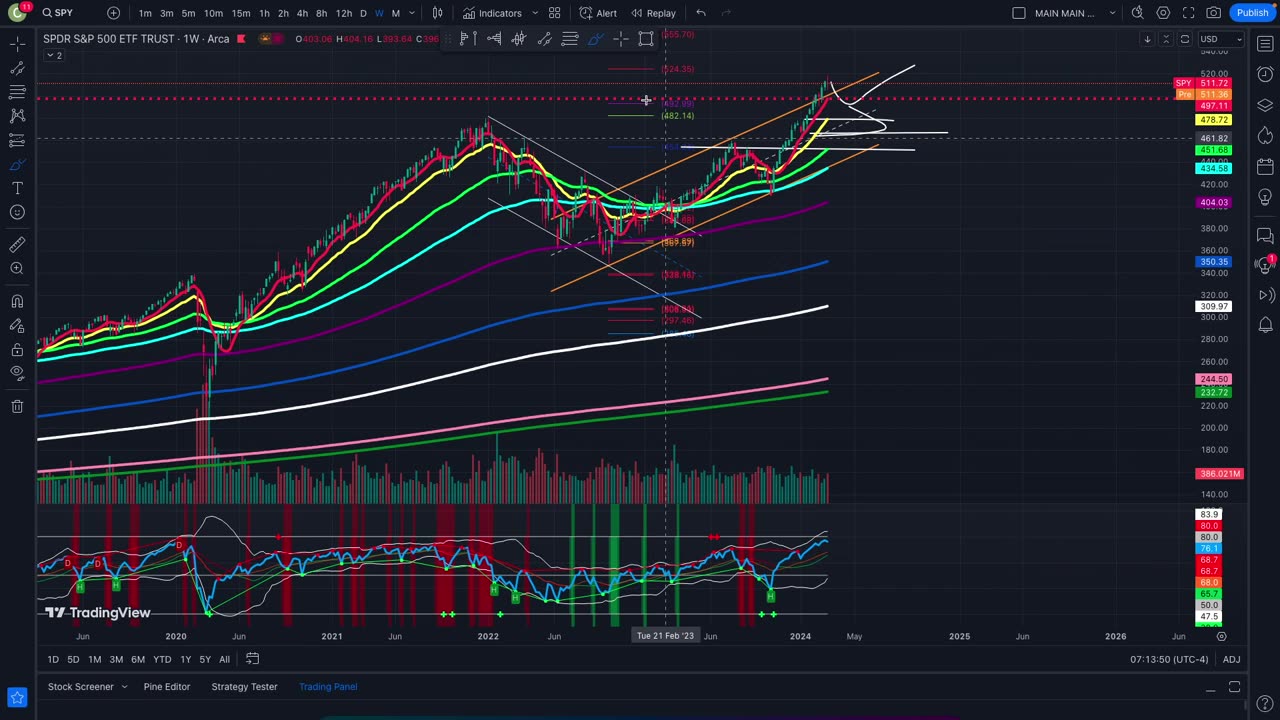Maximize the bottom panel
The width and height of the screenshot is (1280, 720).
(x=1234, y=687)
